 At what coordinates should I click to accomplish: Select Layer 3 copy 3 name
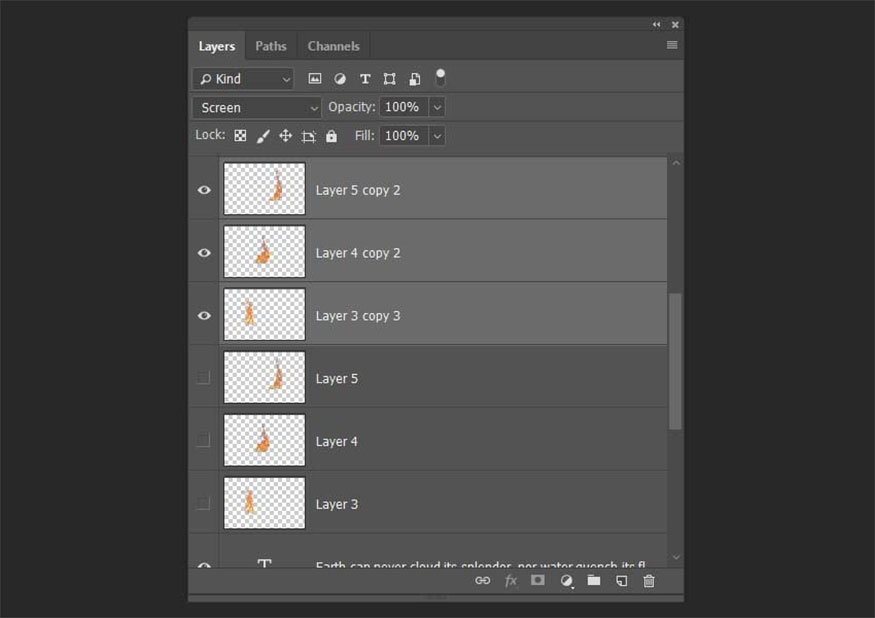point(358,316)
